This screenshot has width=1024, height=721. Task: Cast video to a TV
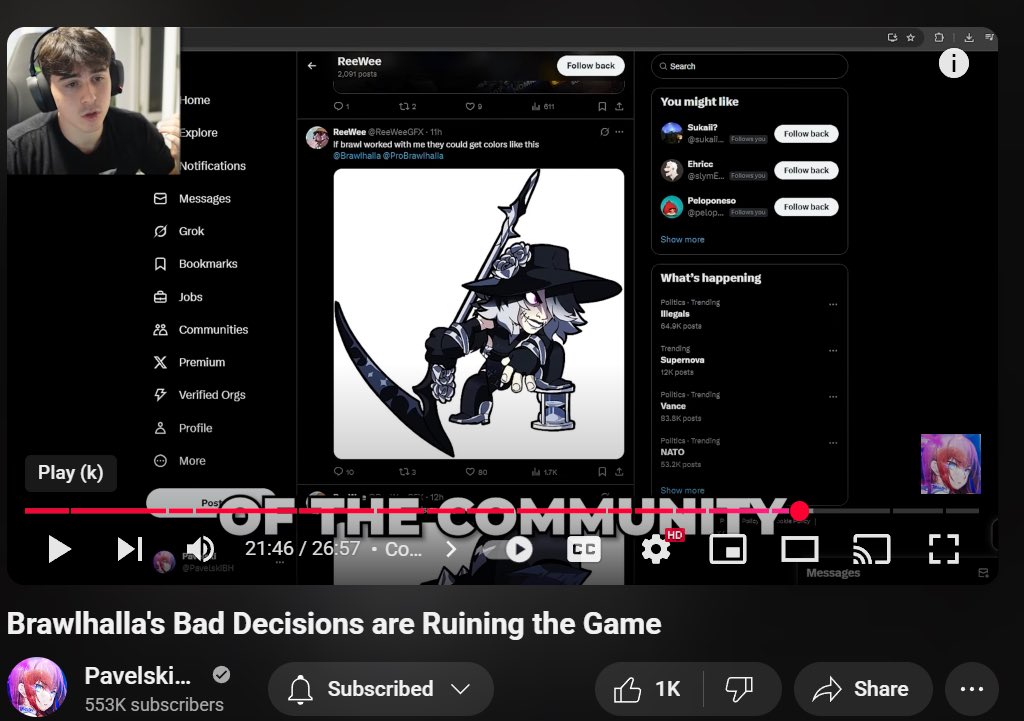click(x=871, y=549)
